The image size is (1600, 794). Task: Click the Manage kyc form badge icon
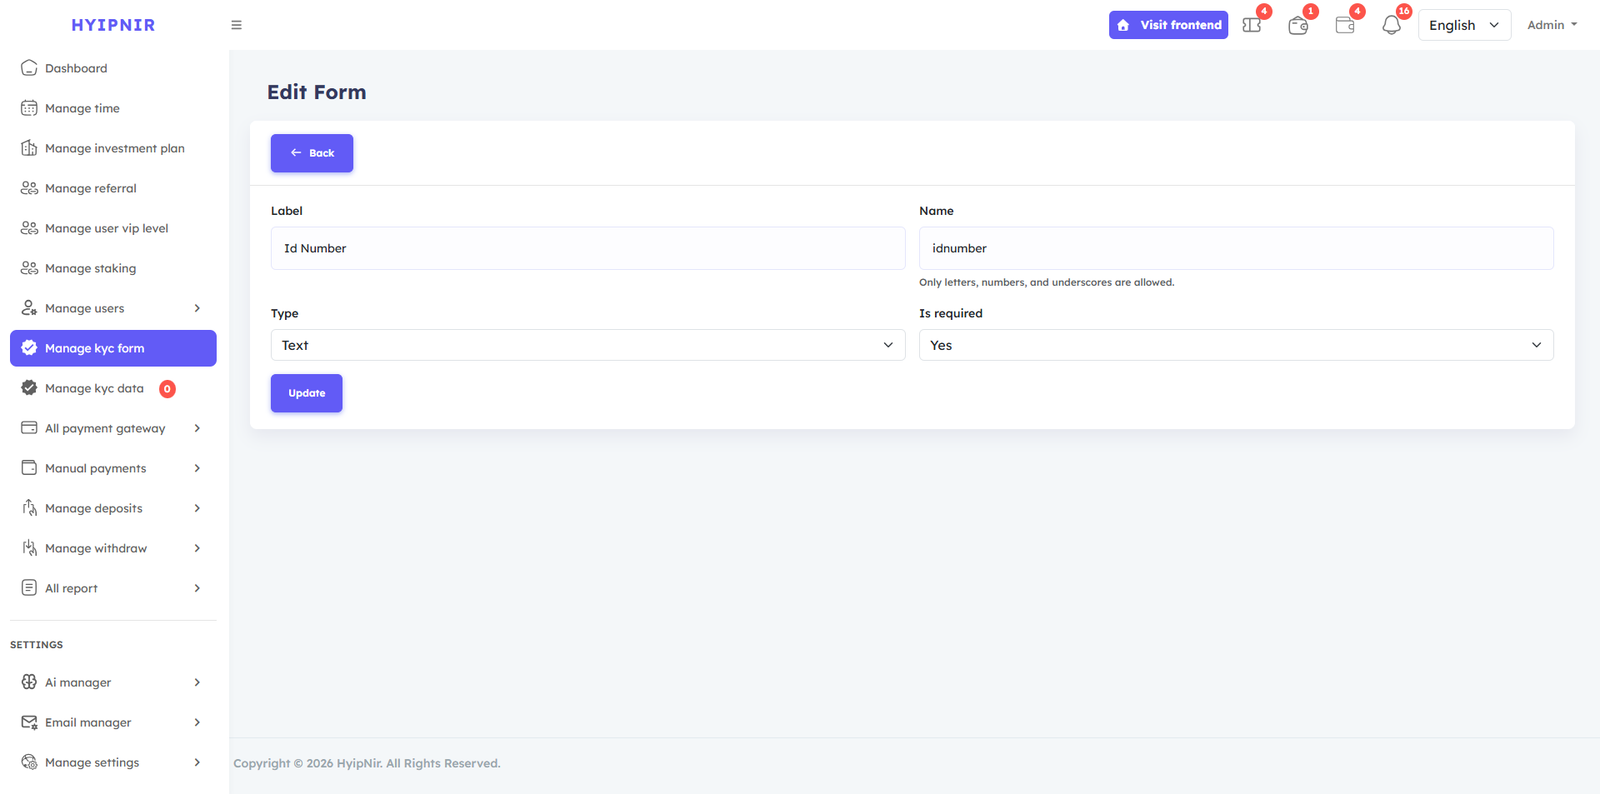tap(29, 348)
